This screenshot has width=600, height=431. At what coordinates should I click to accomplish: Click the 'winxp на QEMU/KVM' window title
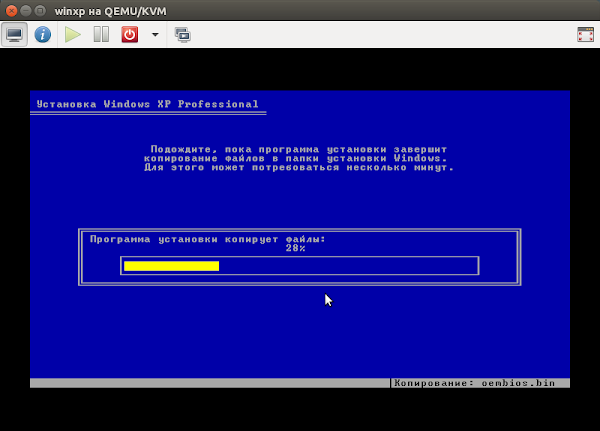coord(111,11)
